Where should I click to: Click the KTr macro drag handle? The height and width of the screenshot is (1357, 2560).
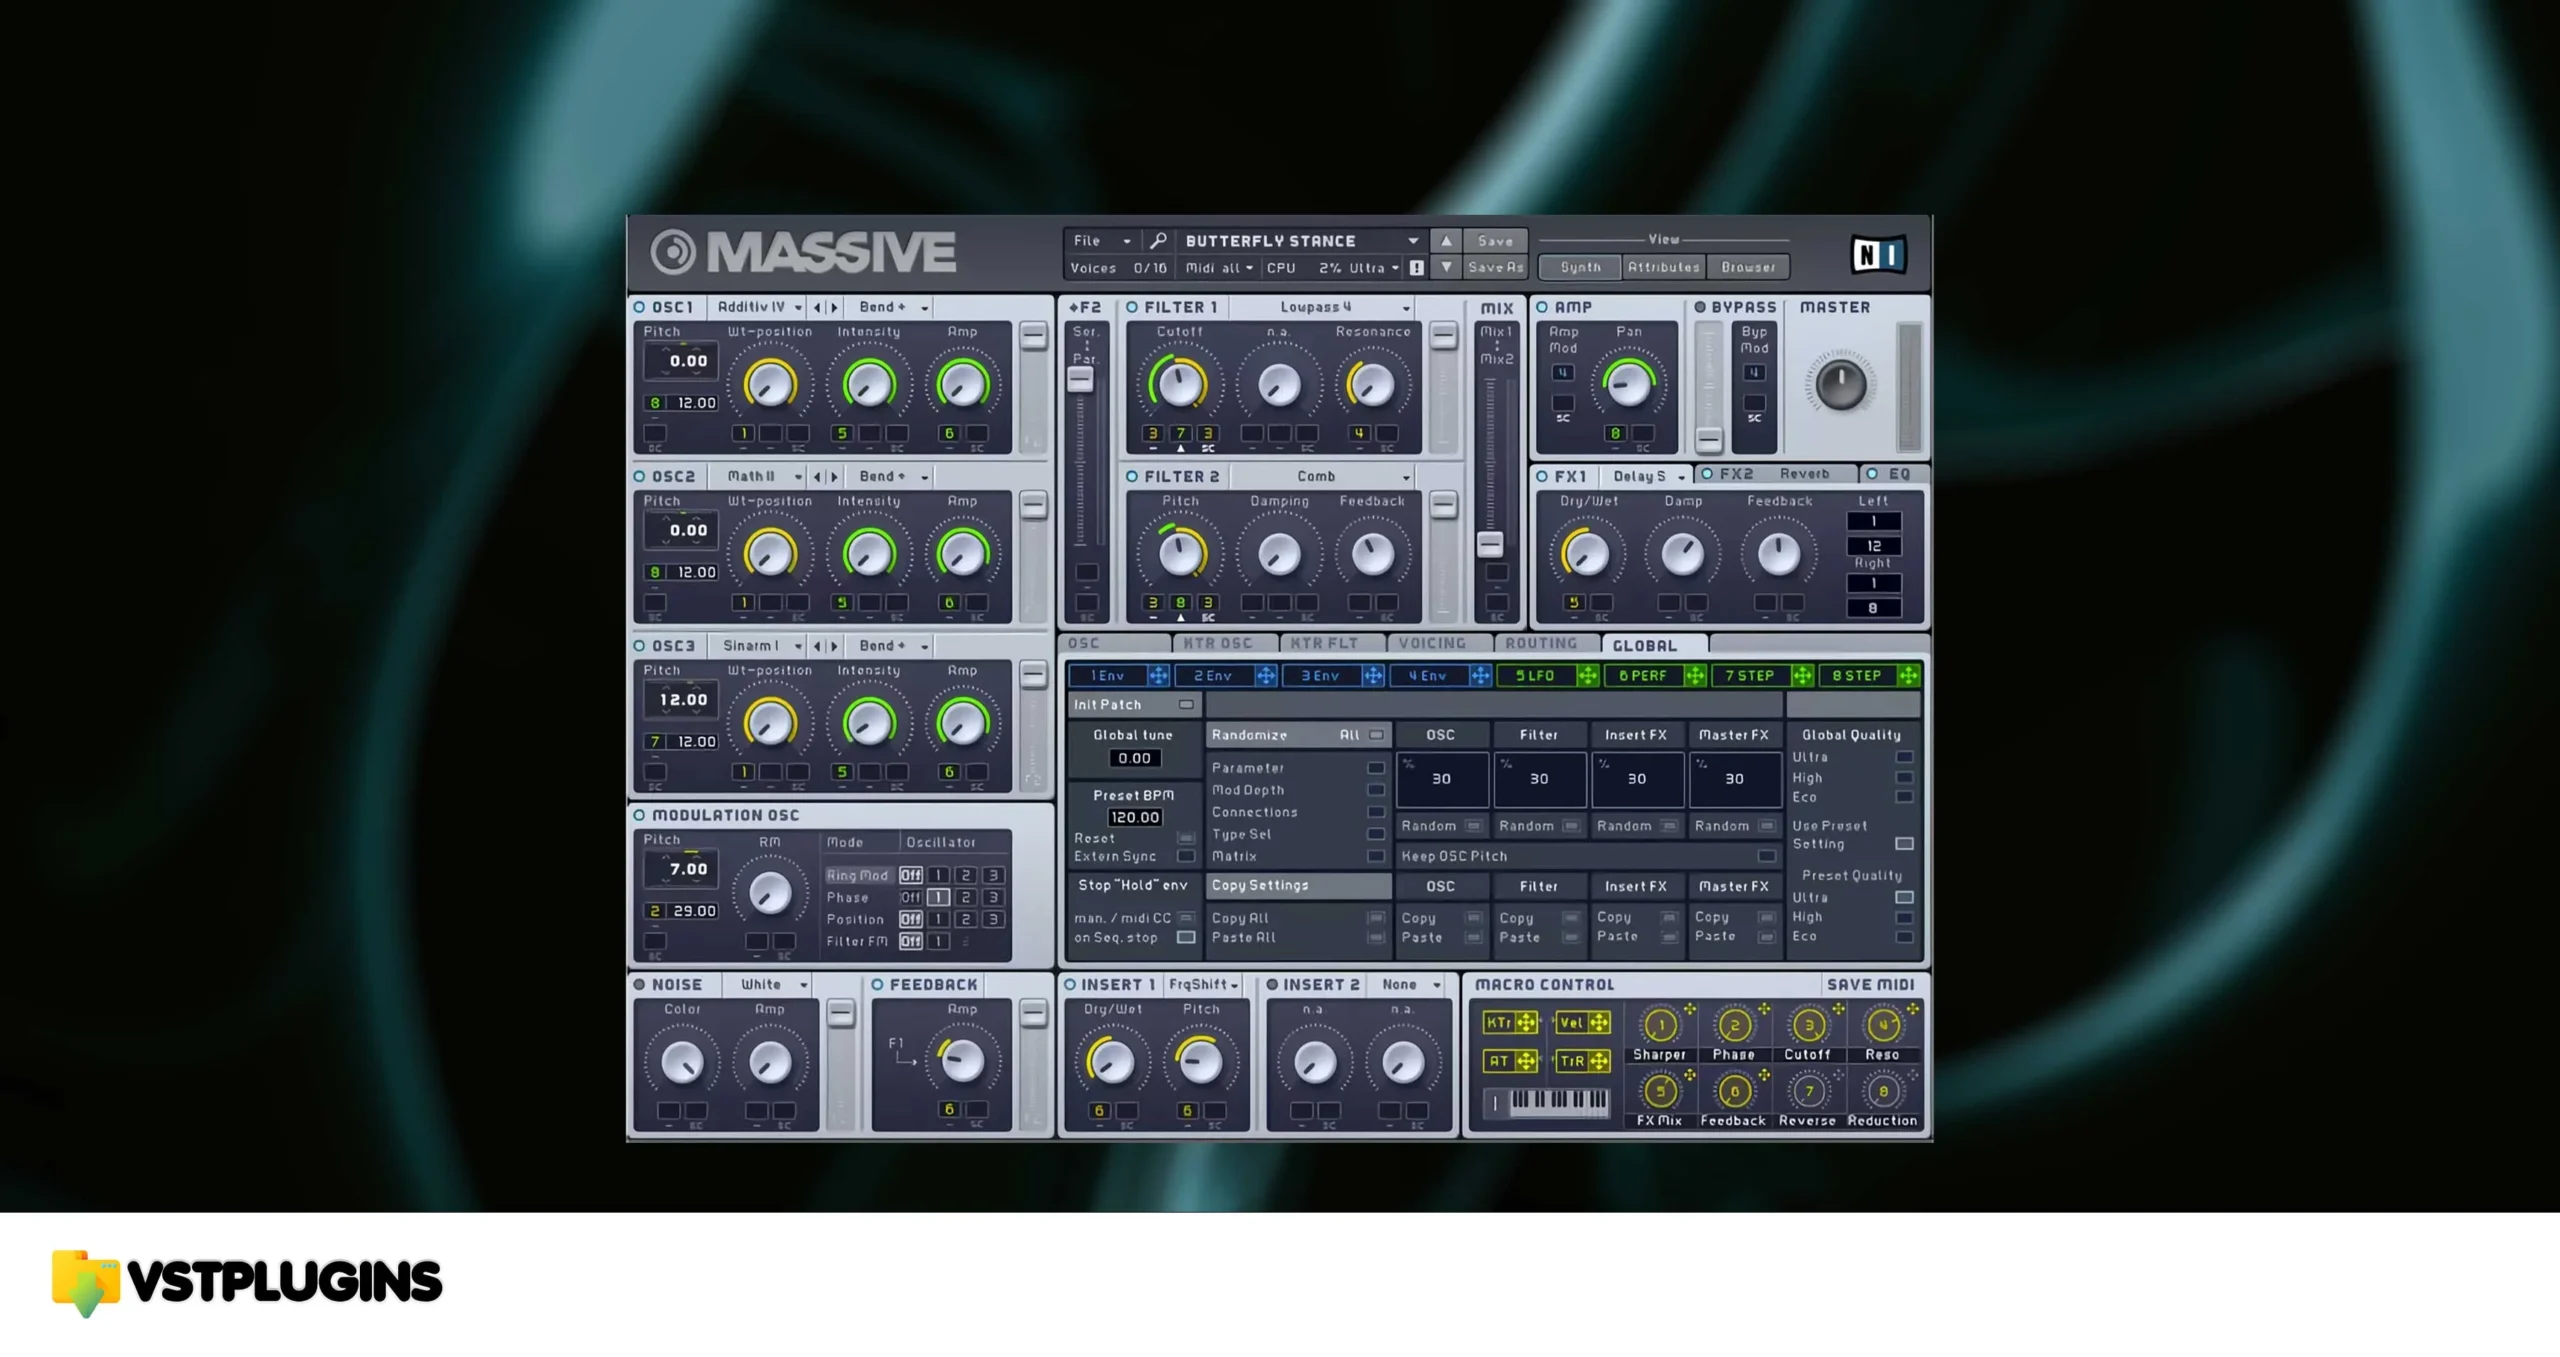[1526, 1022]
